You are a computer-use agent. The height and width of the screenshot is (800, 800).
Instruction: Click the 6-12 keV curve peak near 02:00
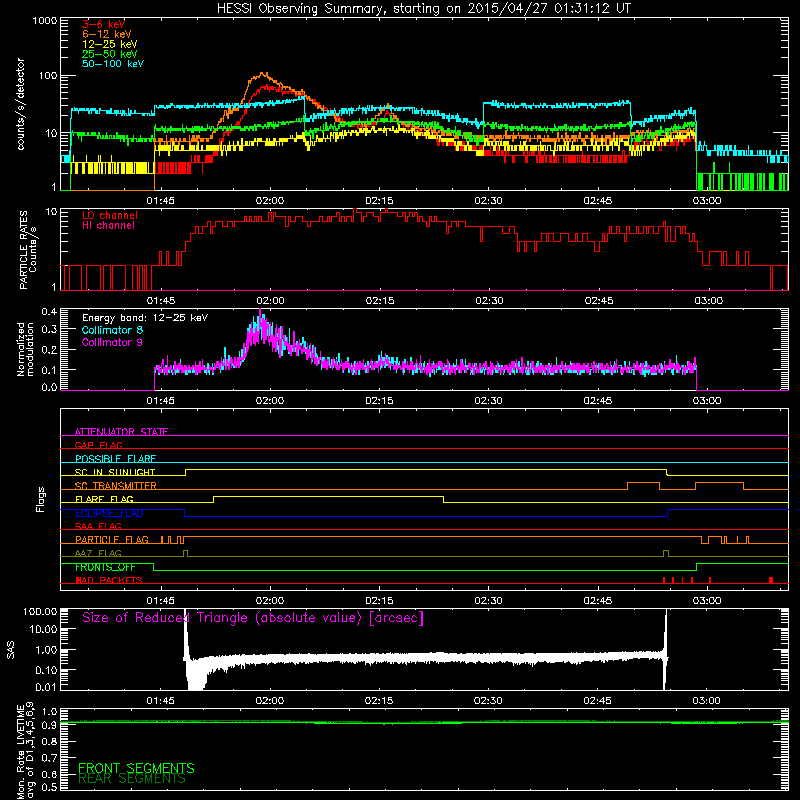(x=263, y=74)
